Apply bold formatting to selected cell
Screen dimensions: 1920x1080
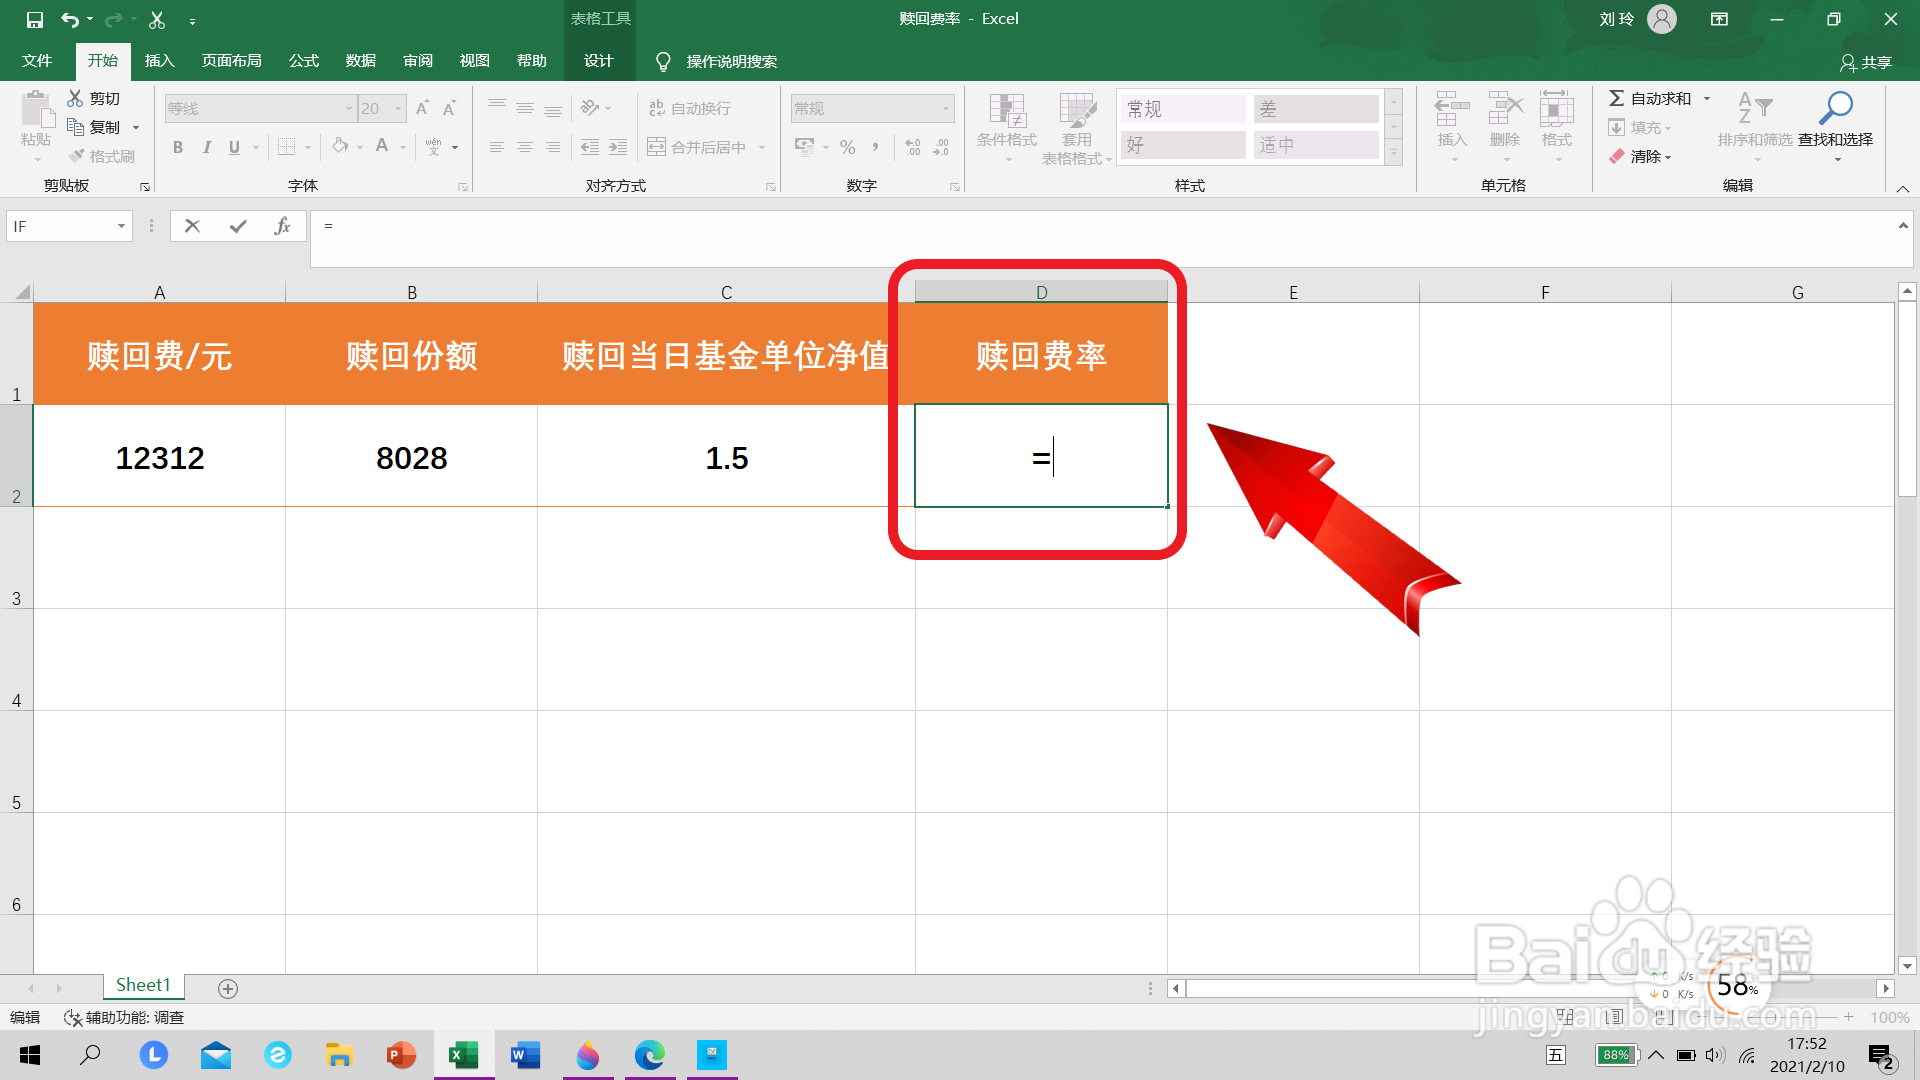coord(178,147)
